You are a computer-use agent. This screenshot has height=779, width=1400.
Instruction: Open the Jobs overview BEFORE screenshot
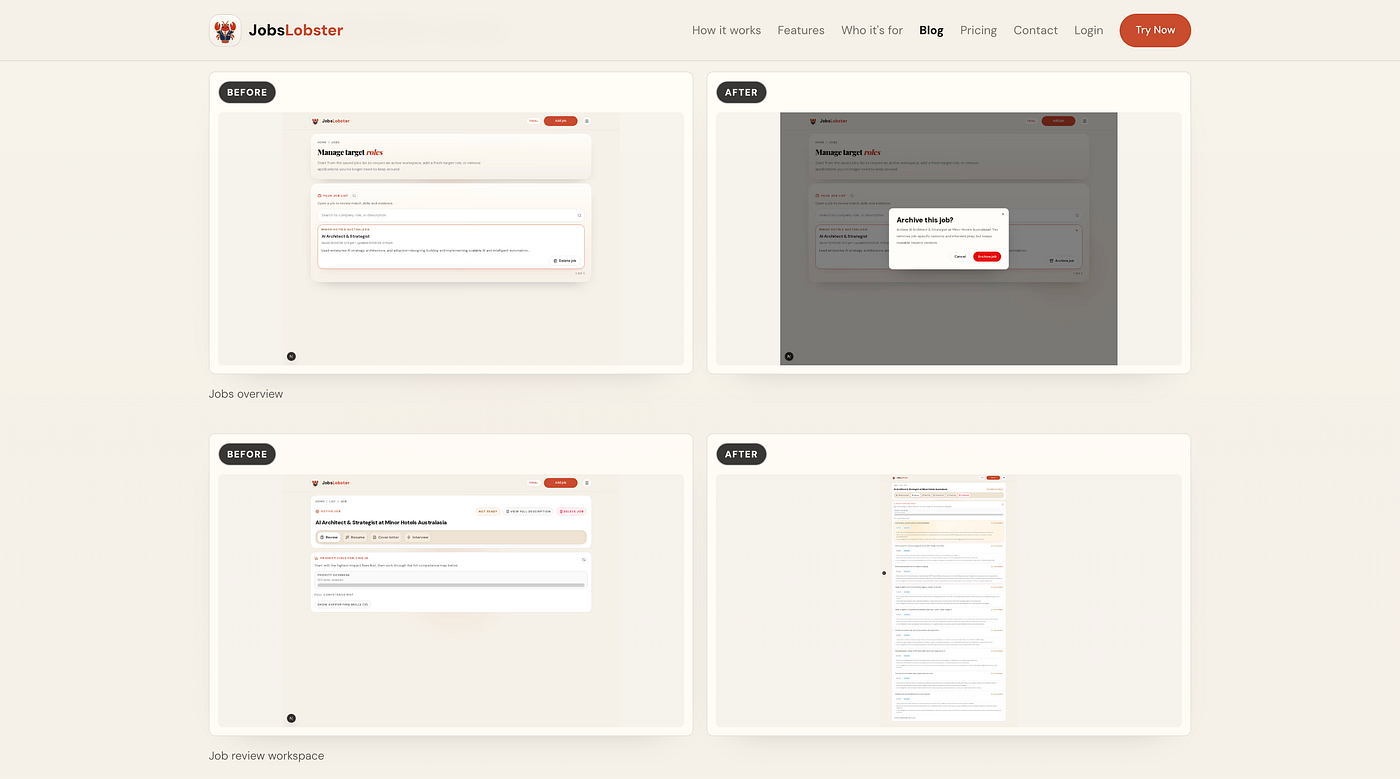(451, 238)
